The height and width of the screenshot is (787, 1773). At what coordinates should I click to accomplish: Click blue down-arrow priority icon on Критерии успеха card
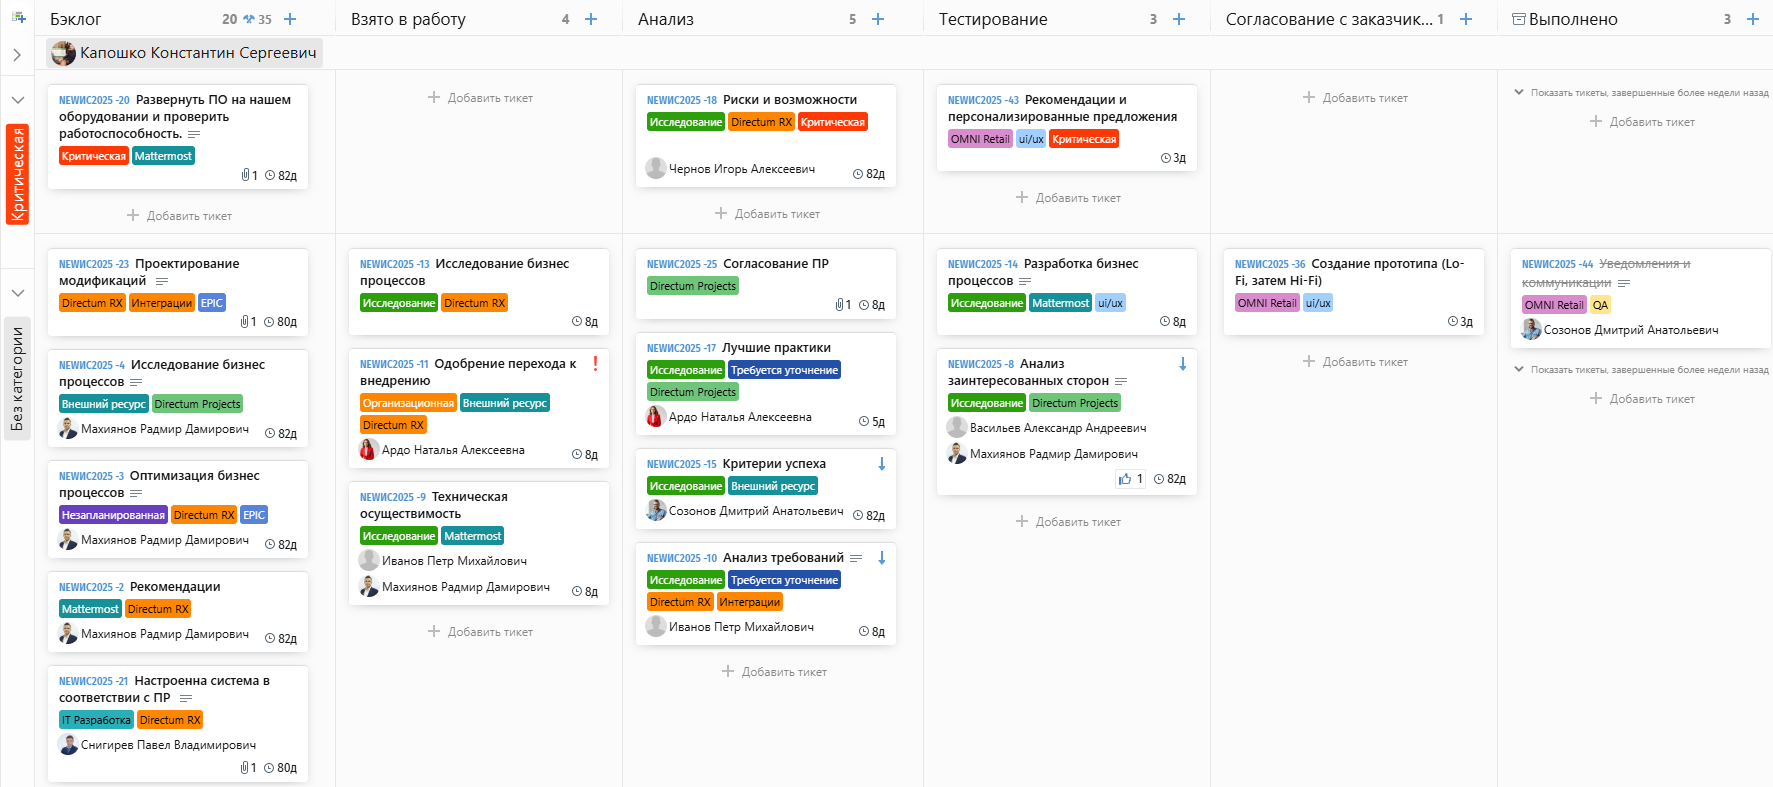point(882,464)
